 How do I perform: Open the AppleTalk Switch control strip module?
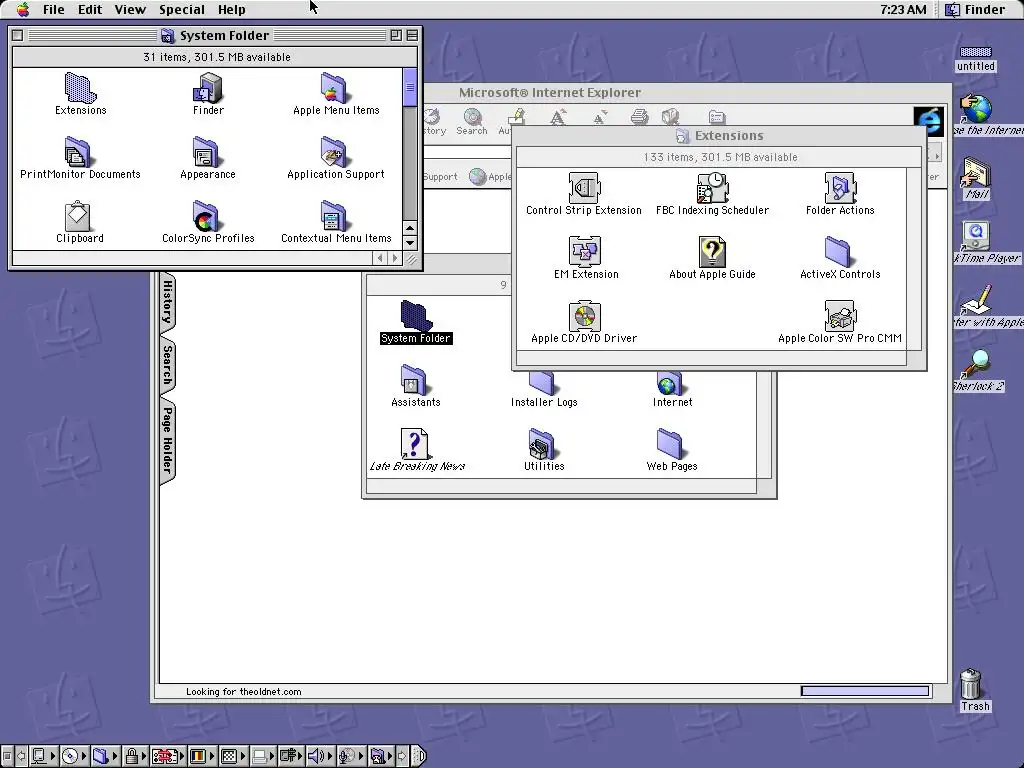coord(43,756)
